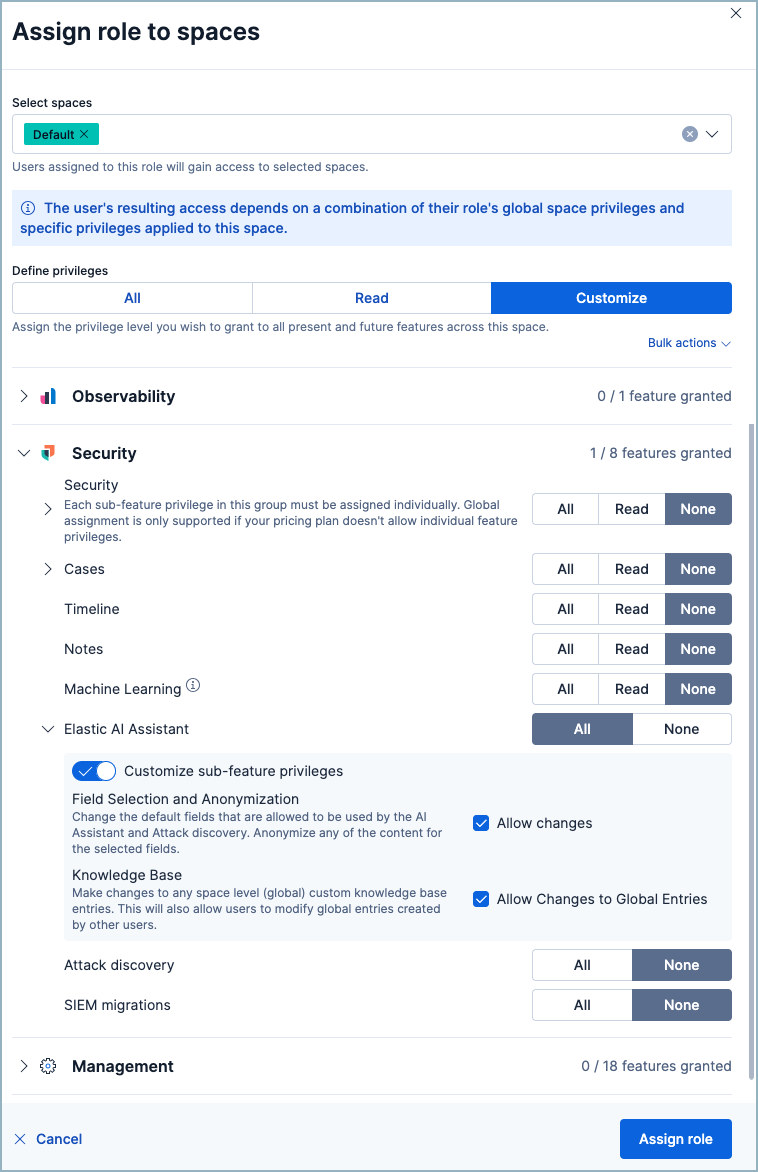Open the Select spaces dropdown arrow
Screen dimensions: 758x1172
coord(712,133)
